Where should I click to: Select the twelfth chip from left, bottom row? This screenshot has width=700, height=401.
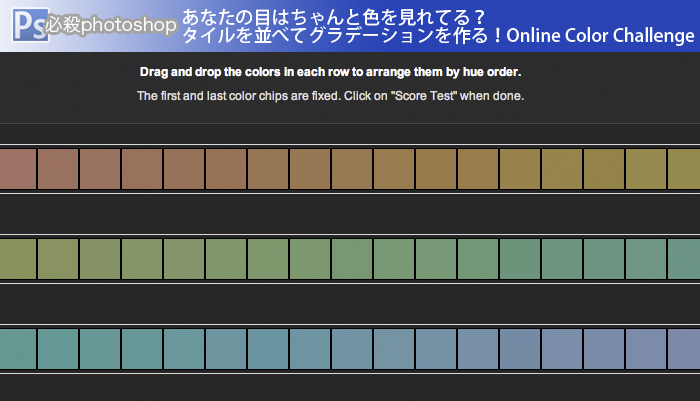478,349
